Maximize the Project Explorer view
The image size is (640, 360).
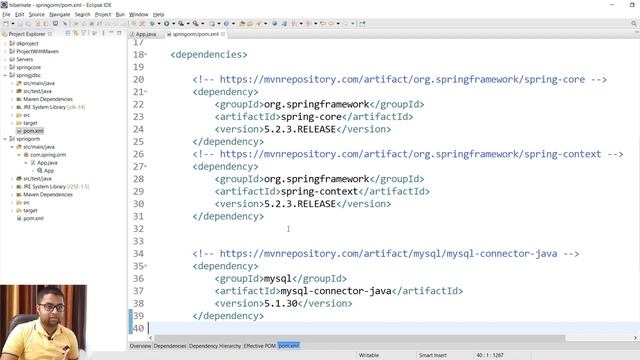click(119, 33)
